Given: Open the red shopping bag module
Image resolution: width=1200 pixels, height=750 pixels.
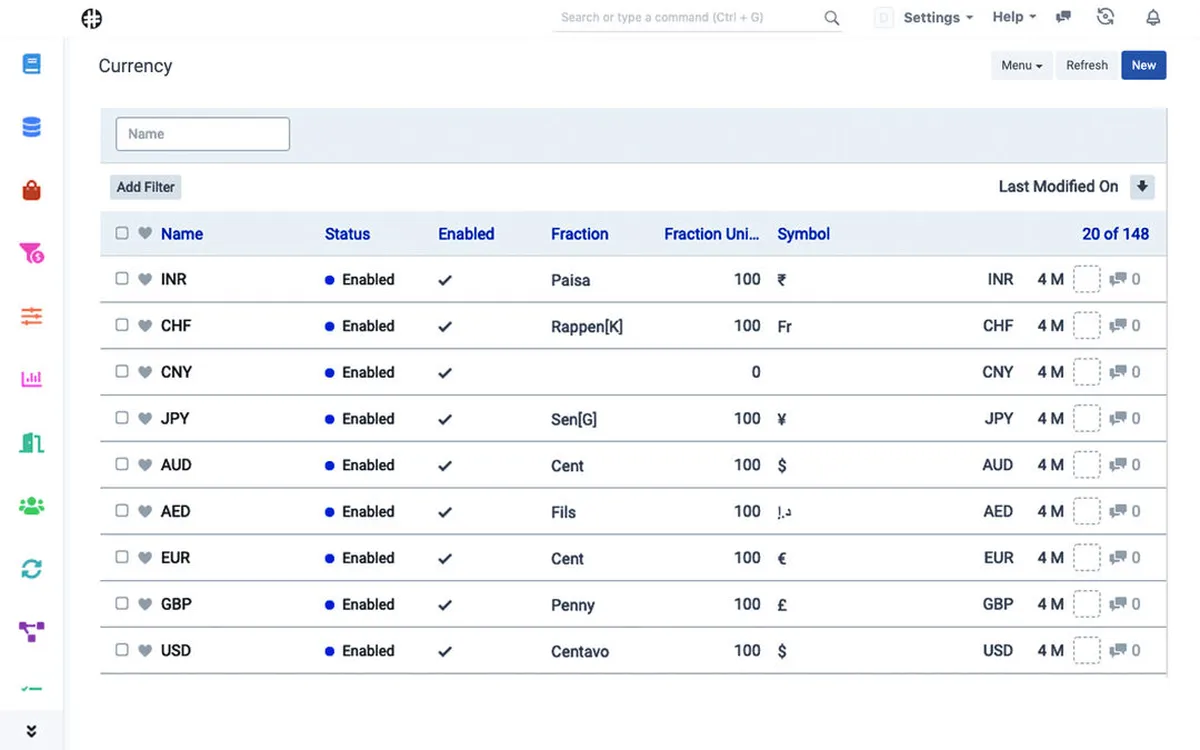Looking at the screenshot, I should pos(31,191).
